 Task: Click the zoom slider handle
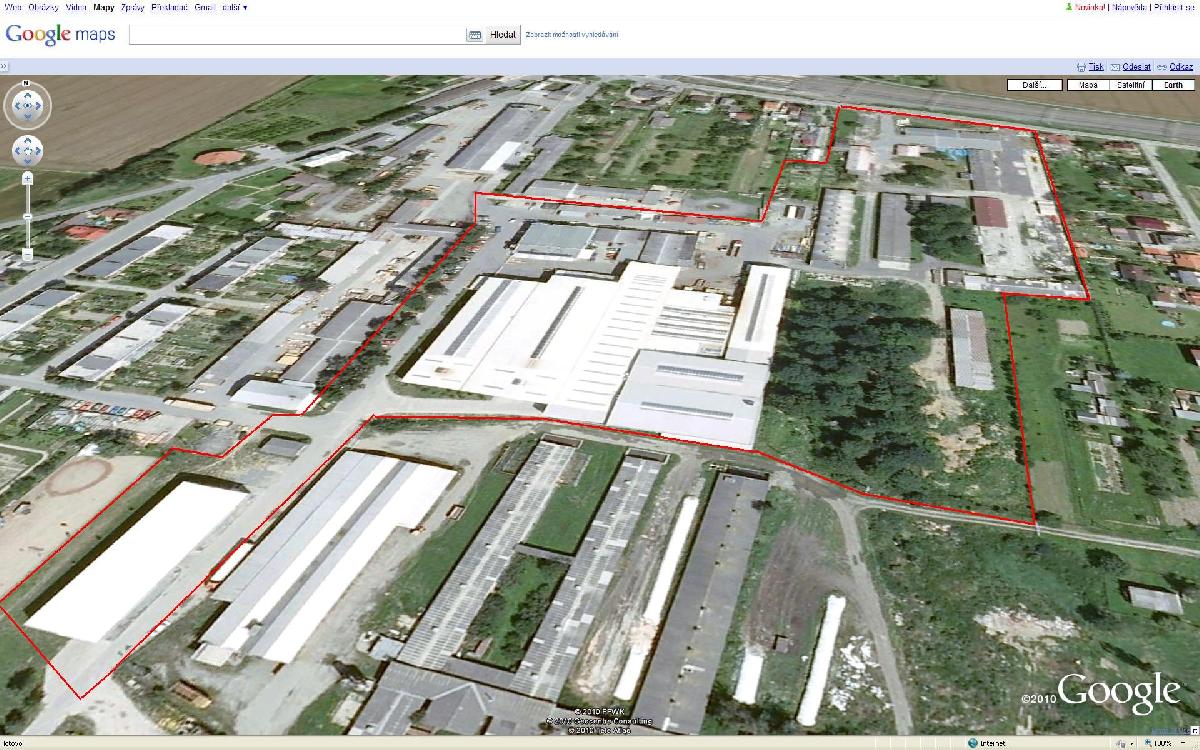(28, 216)
